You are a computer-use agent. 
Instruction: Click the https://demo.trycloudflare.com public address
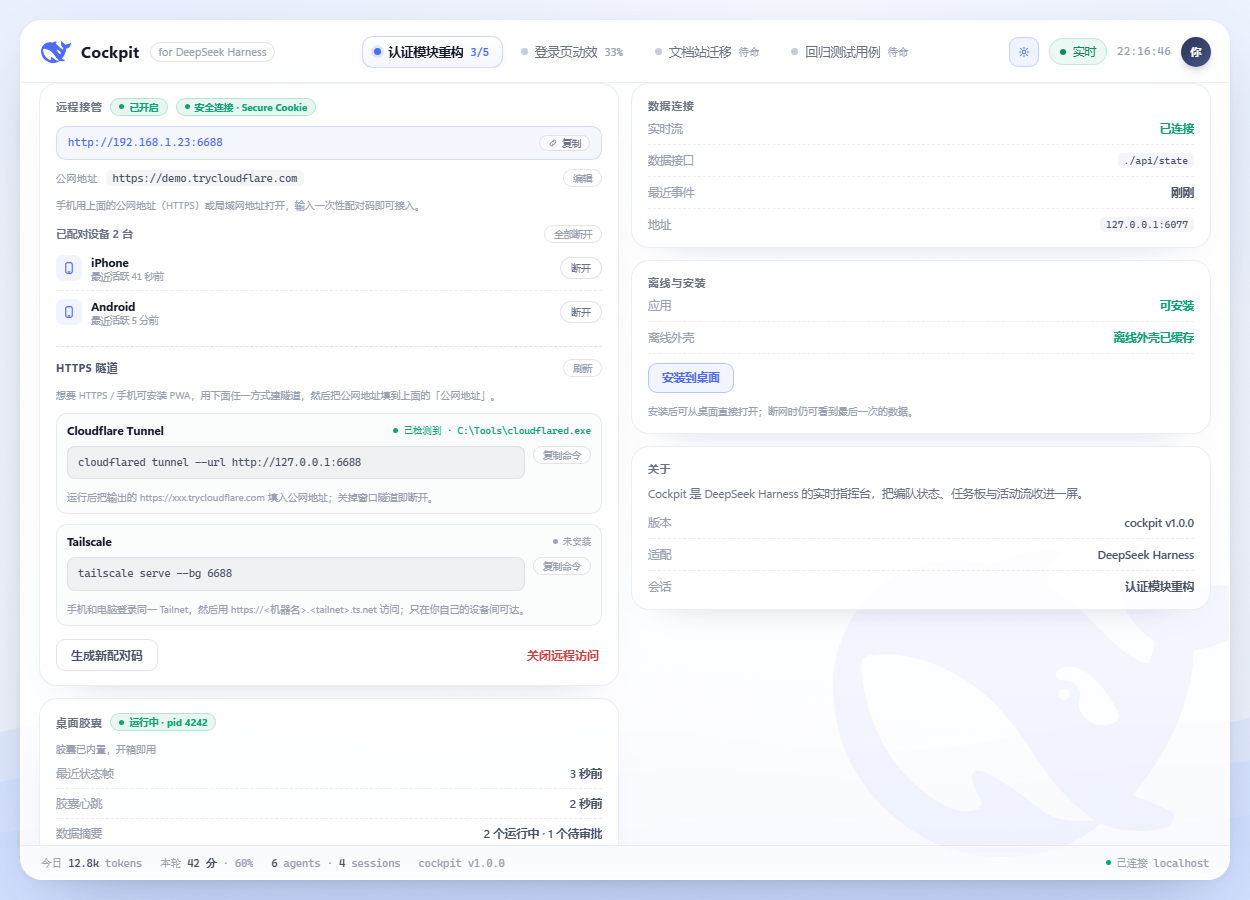tap(205, 178)
